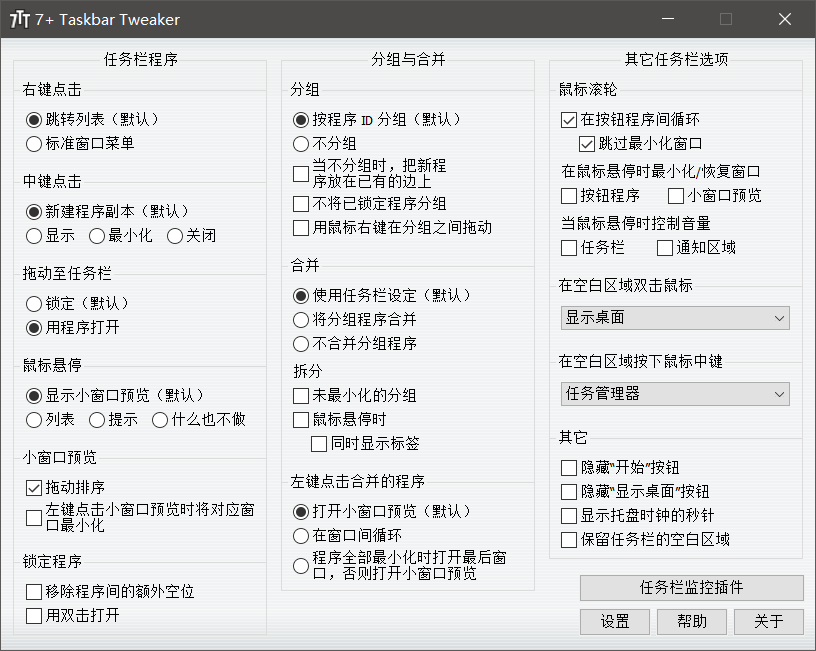Toggle 跳过最小化窗口 checkbox
Viewport: 816px width, 651px height.
587,143
